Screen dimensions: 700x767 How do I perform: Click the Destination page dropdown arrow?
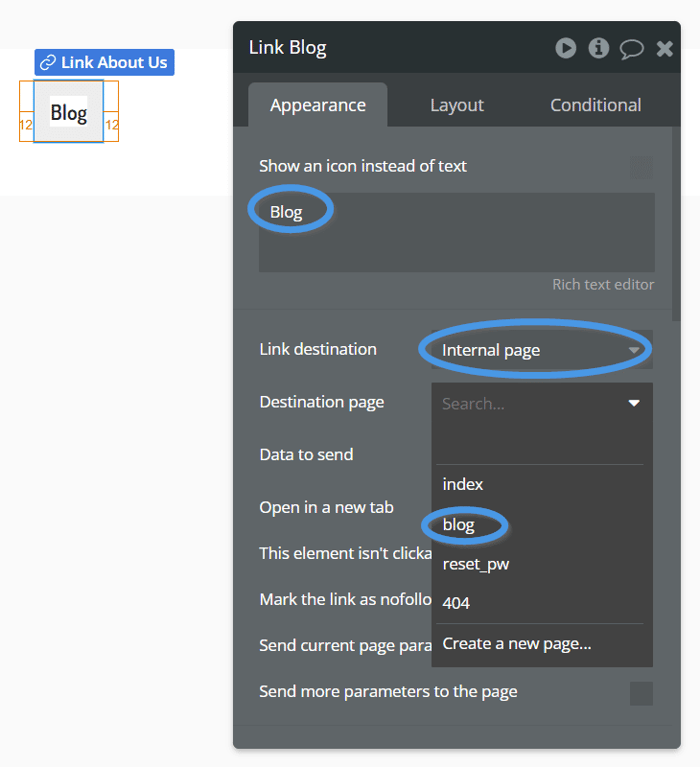[634, 403]
